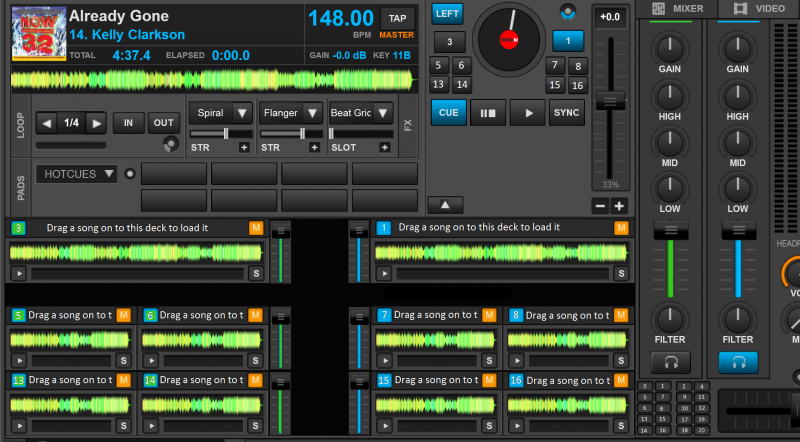
Task: Select deck 20 in the small deck grid
Action: click(702, 430)
